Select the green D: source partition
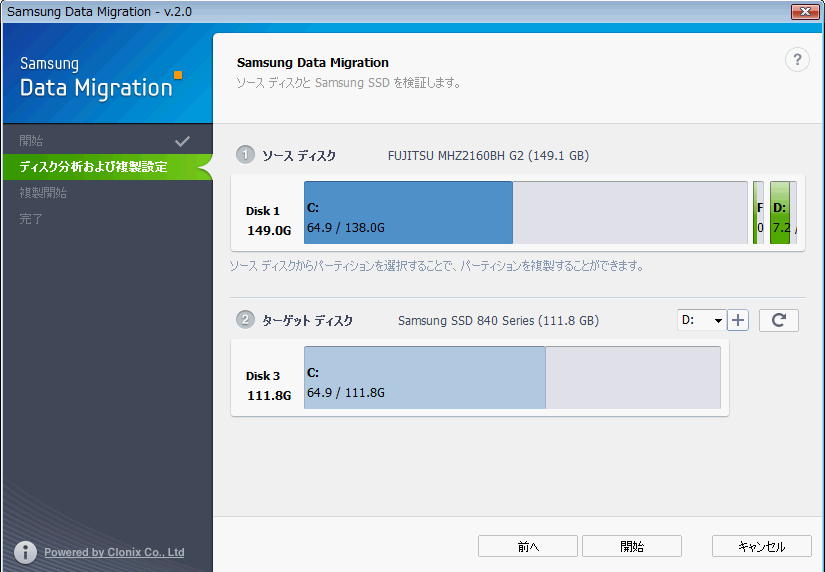The image size is (825, 572). pyautogui.click(x=782, y=213)
